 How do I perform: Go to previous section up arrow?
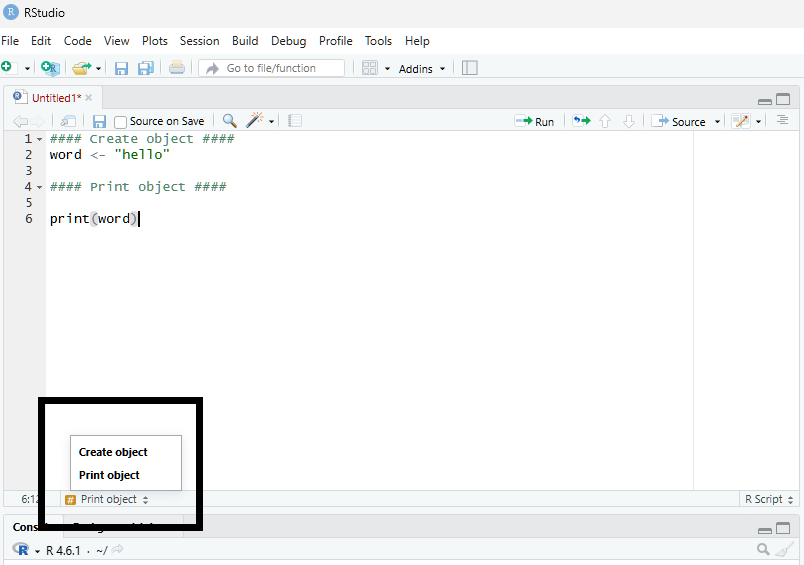(605, 122)
